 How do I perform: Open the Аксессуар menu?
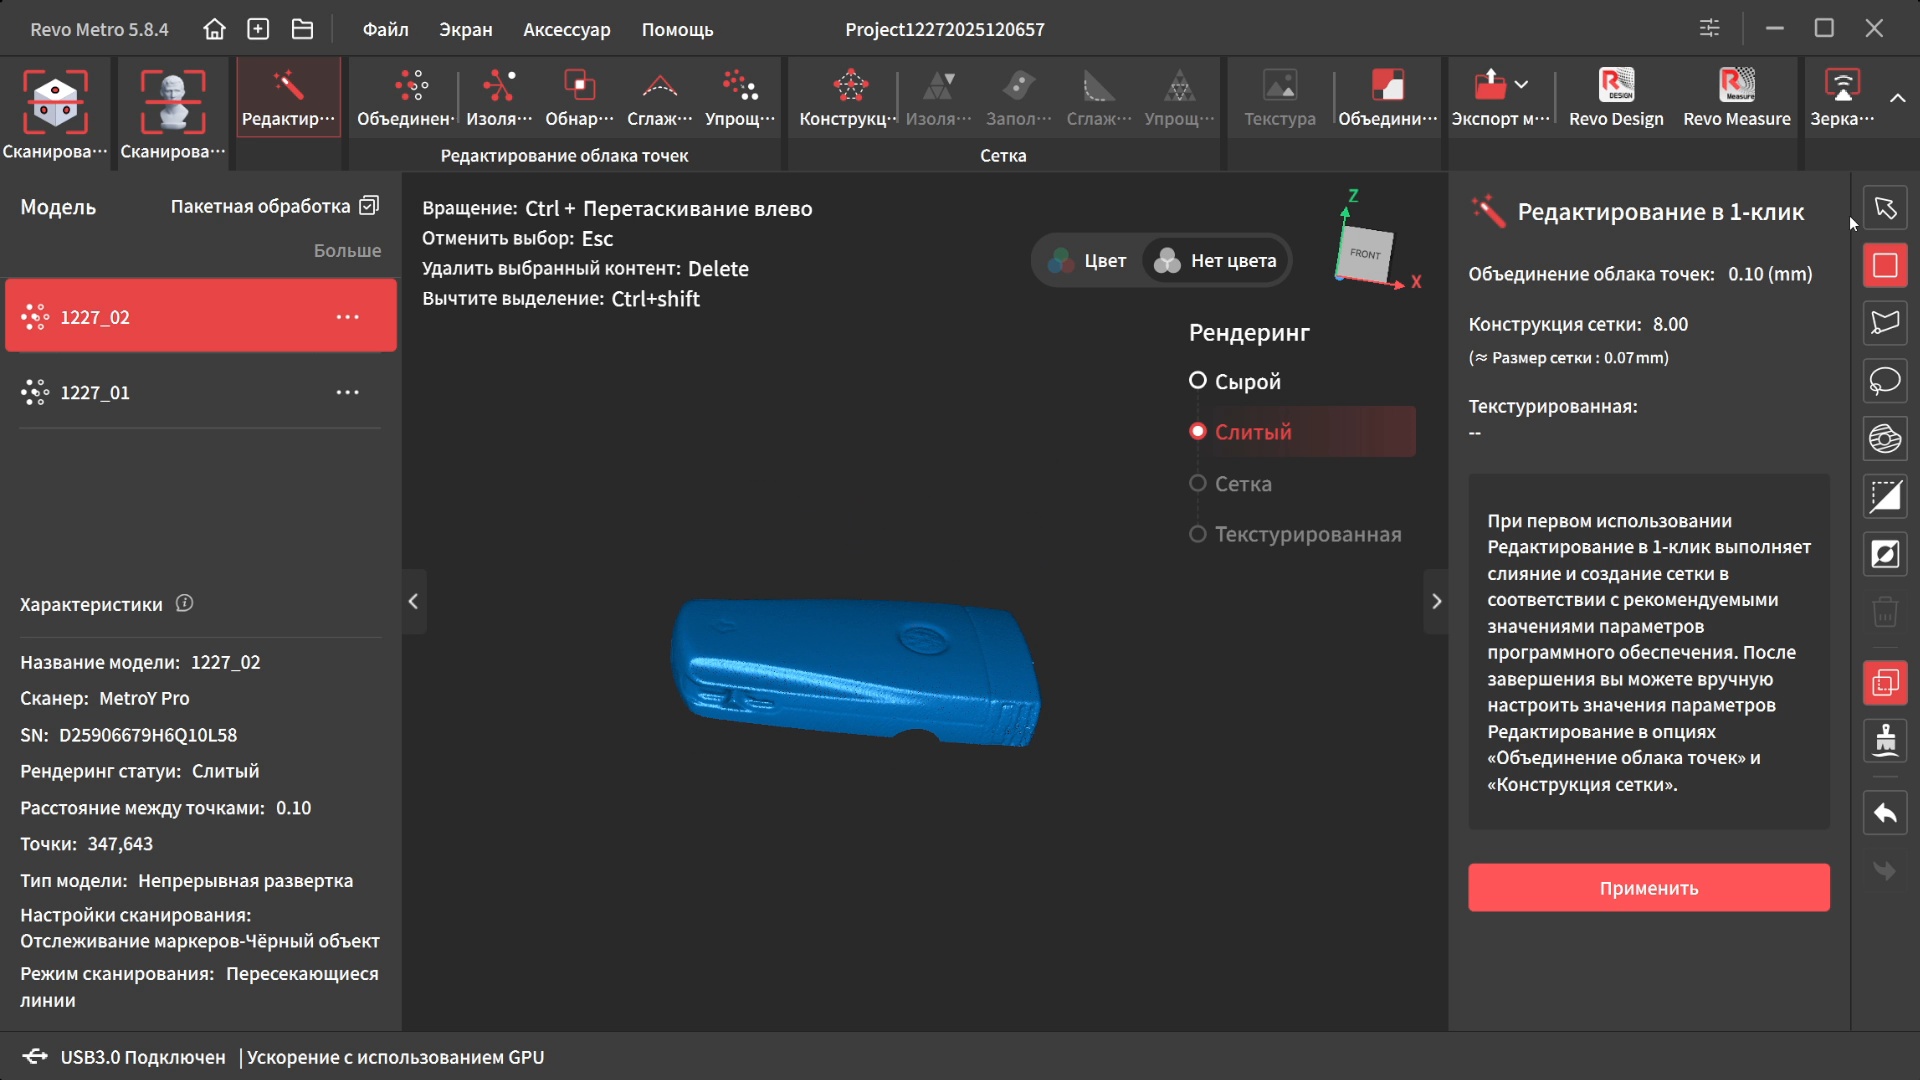point(566,29)
